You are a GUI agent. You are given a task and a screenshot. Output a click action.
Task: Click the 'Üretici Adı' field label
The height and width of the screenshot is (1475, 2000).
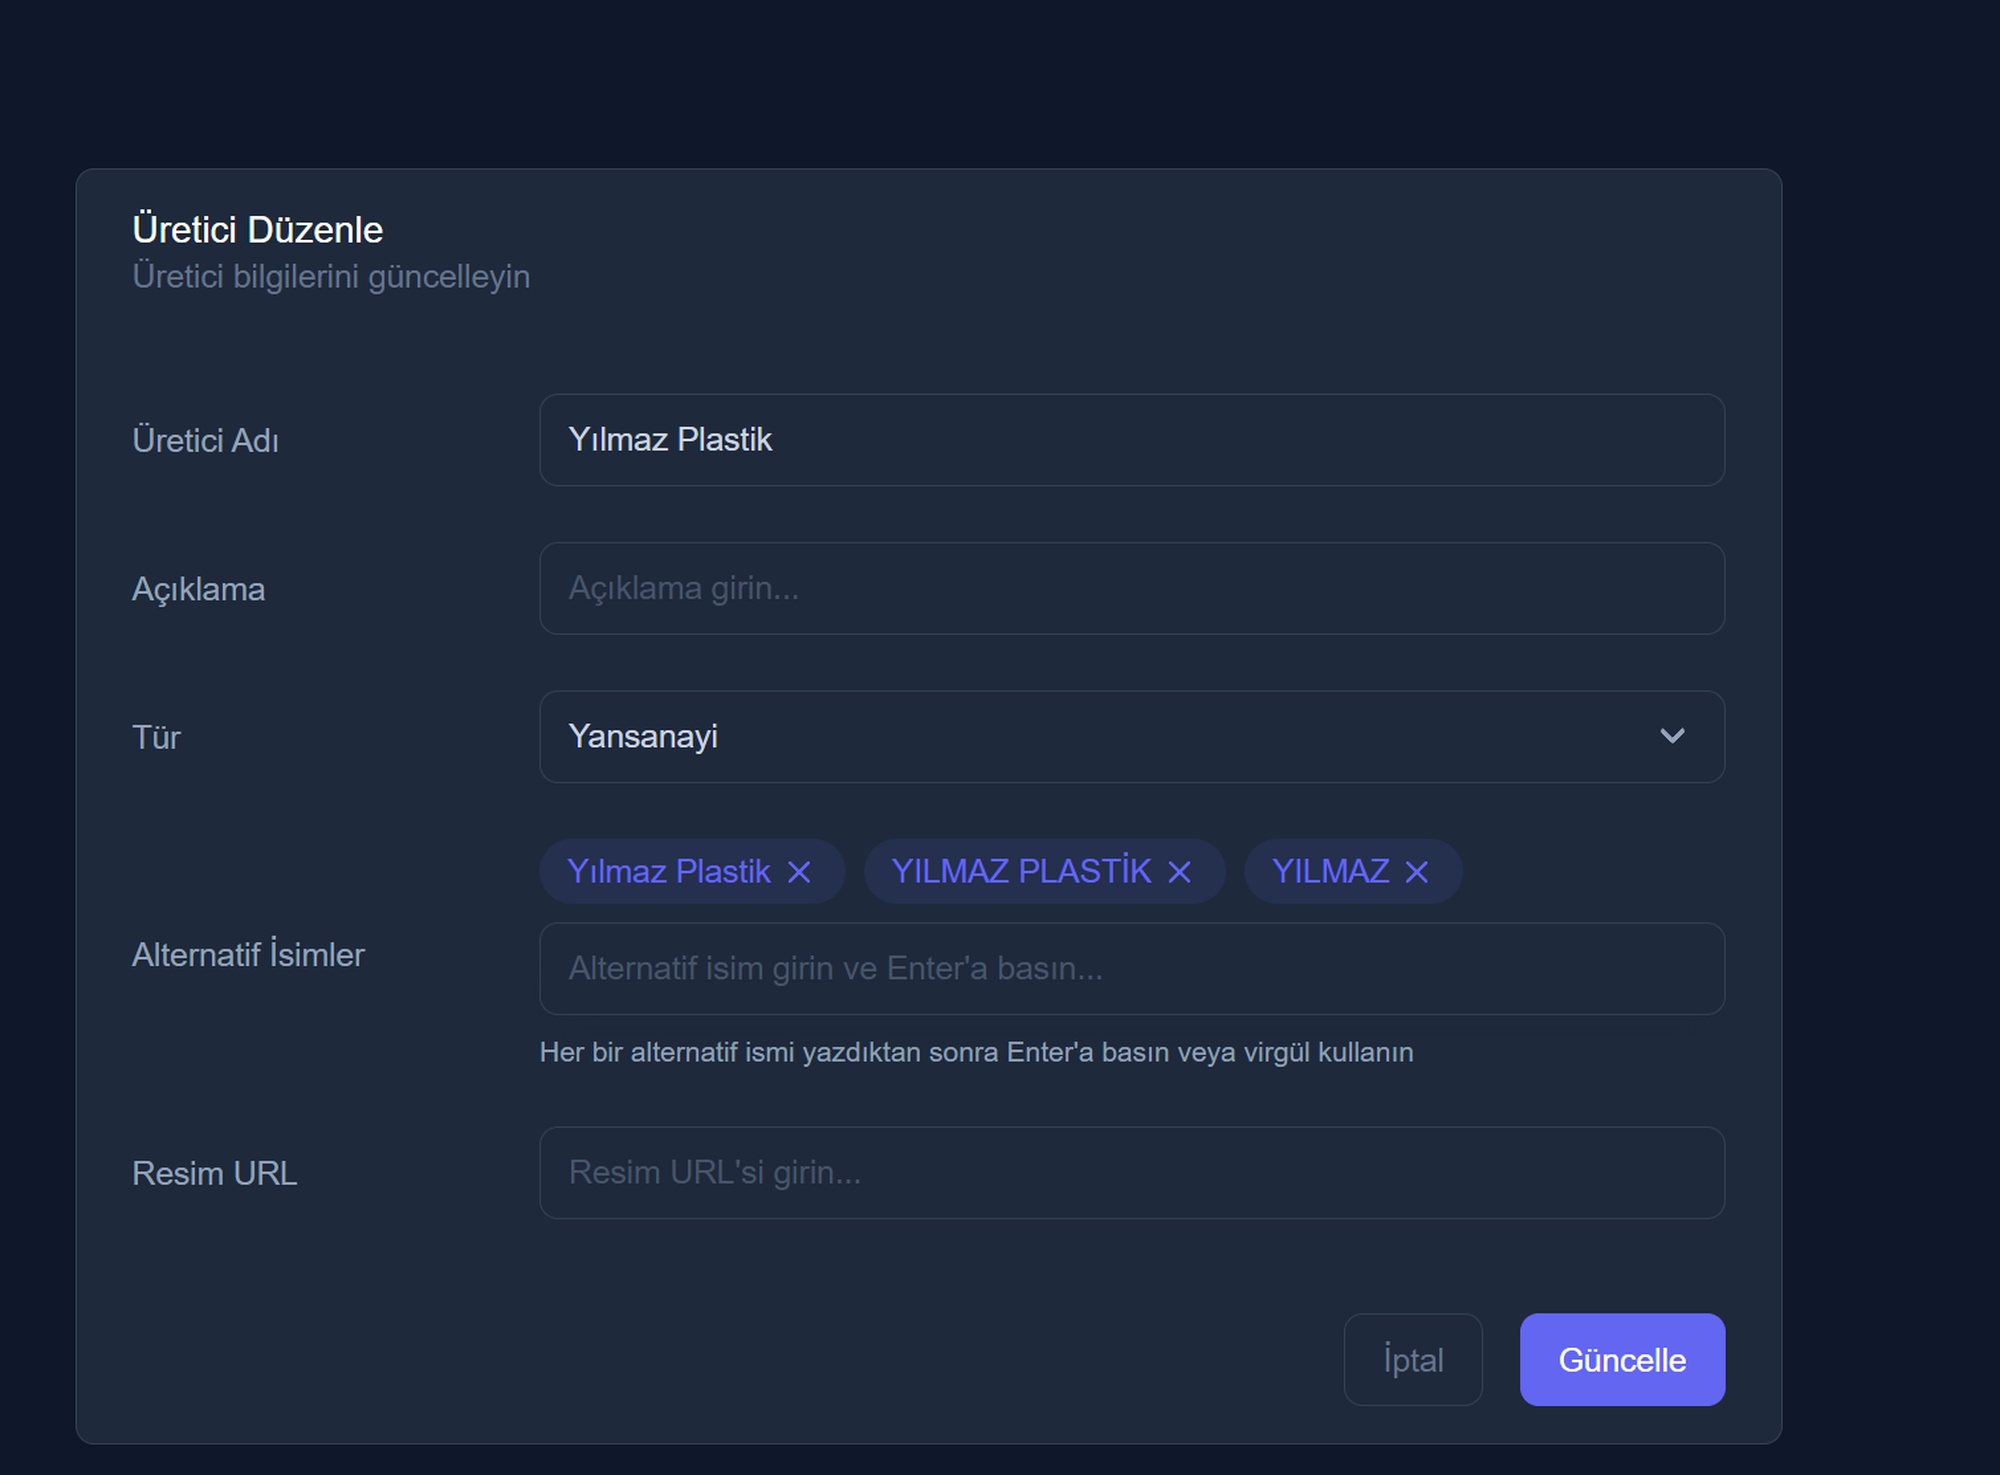(205, 440)
